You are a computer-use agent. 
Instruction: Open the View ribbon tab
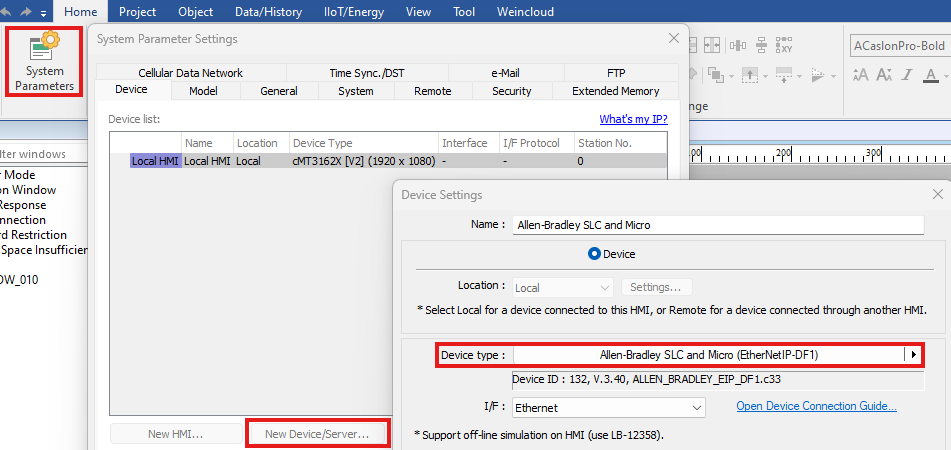418,12
